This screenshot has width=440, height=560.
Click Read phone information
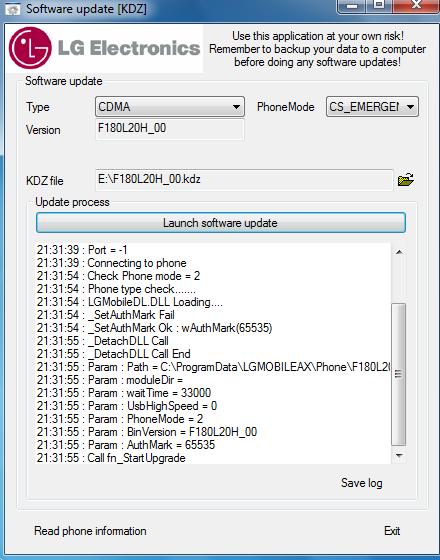[x=90, y=531]
